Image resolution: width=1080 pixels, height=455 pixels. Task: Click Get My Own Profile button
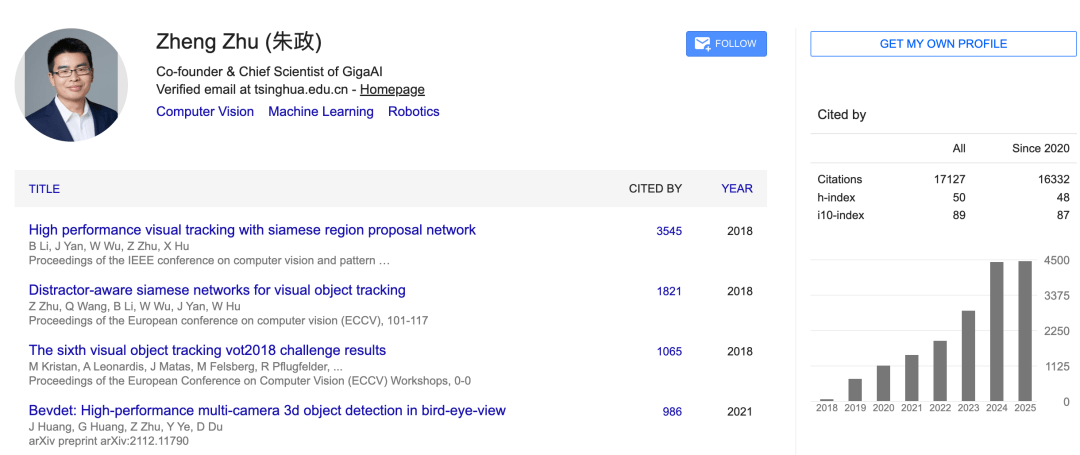[x=943, y=44]
